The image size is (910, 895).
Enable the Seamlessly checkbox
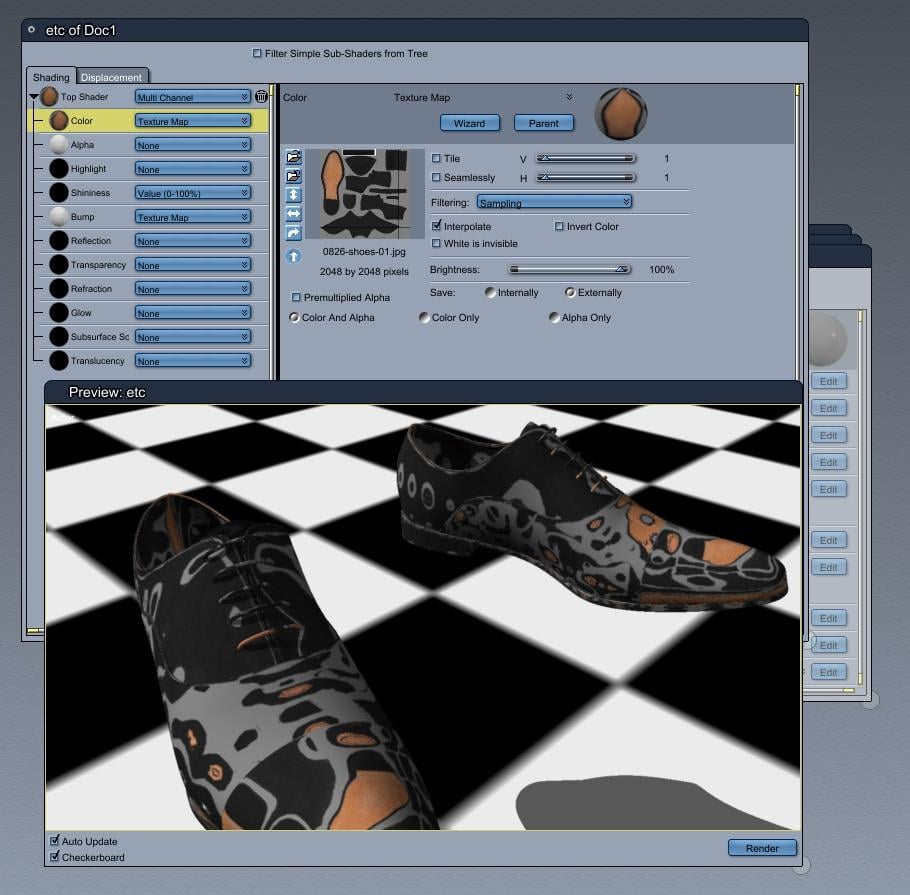(436, 177)
